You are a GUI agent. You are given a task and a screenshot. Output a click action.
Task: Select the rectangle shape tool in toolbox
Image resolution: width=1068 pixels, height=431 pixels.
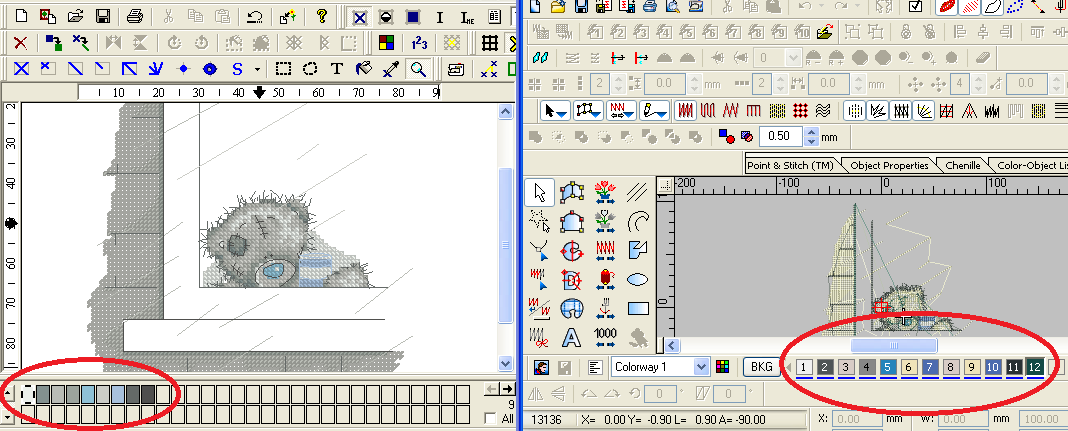click(x=638, y=308)
